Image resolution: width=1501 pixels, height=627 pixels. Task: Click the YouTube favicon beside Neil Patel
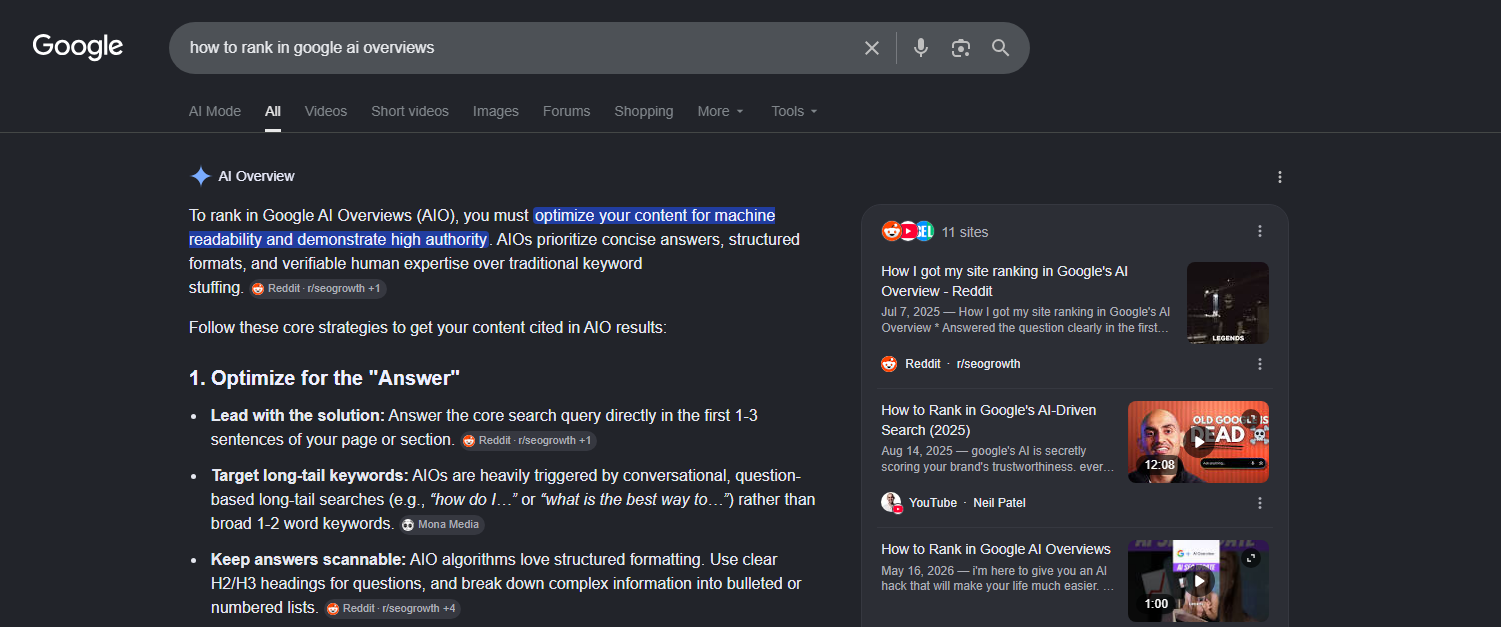click(x=891, y=502)
